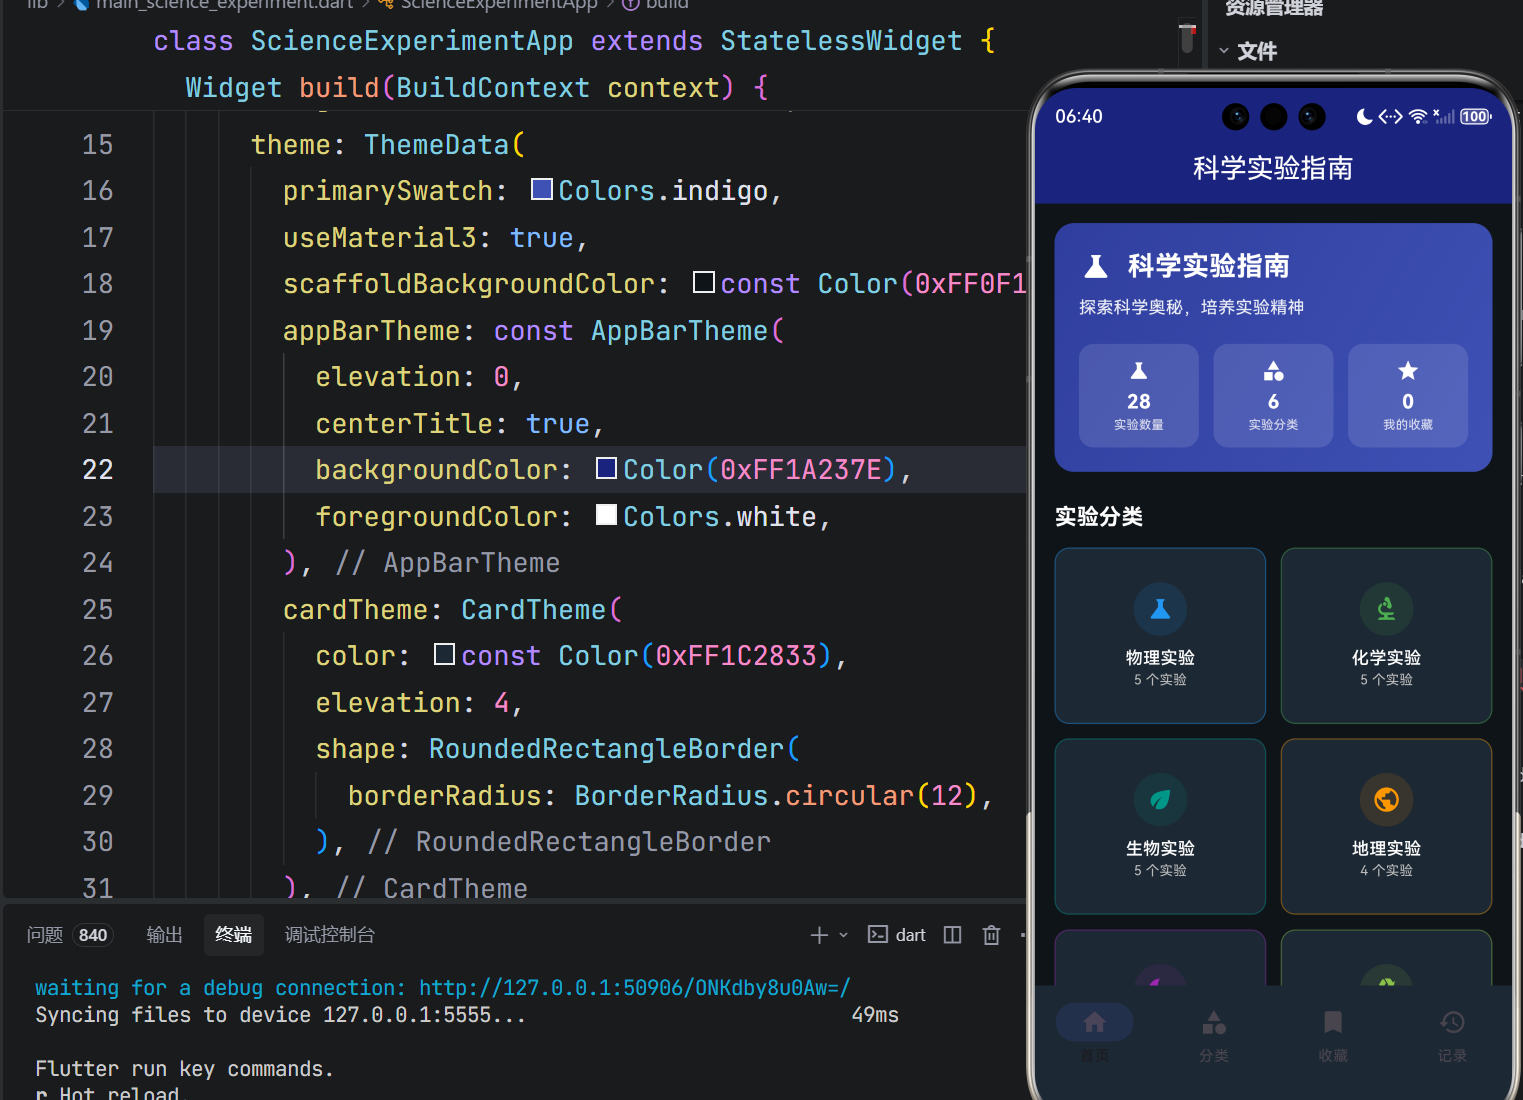
Task: Tap the 首页 home nav item
Action: pos(1095,1033)
